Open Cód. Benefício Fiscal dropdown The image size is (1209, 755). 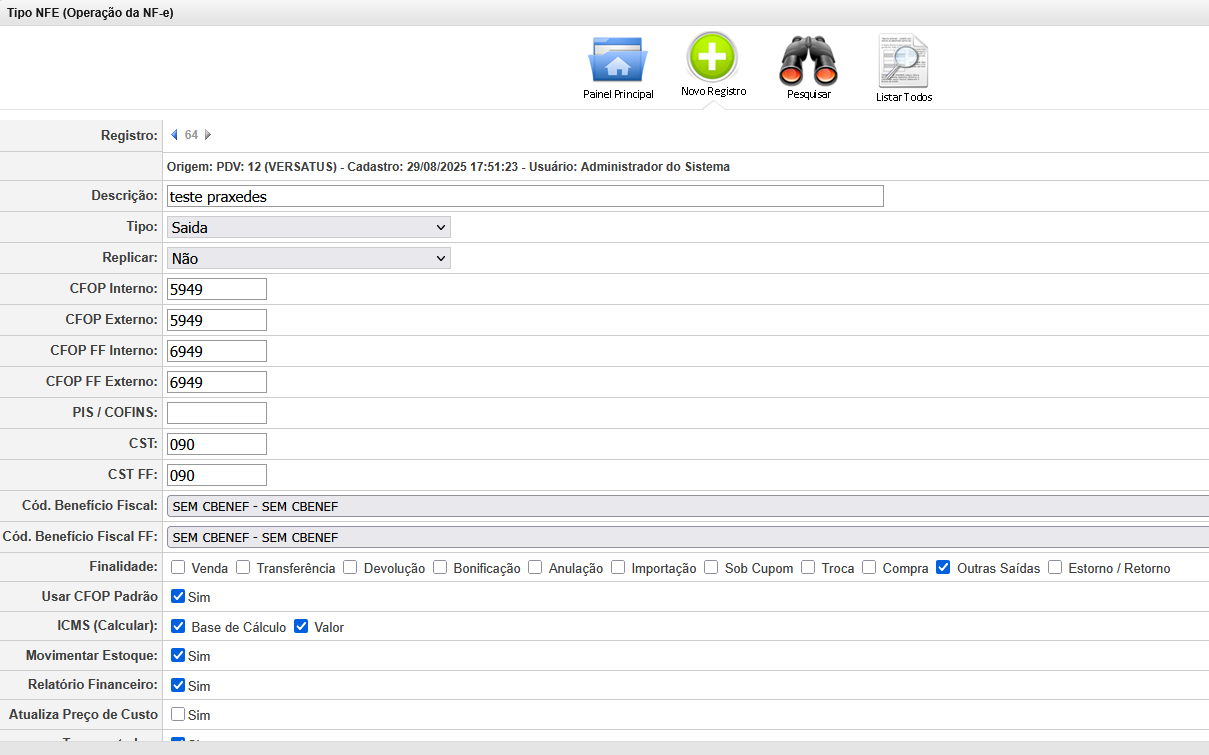[687, 506]
